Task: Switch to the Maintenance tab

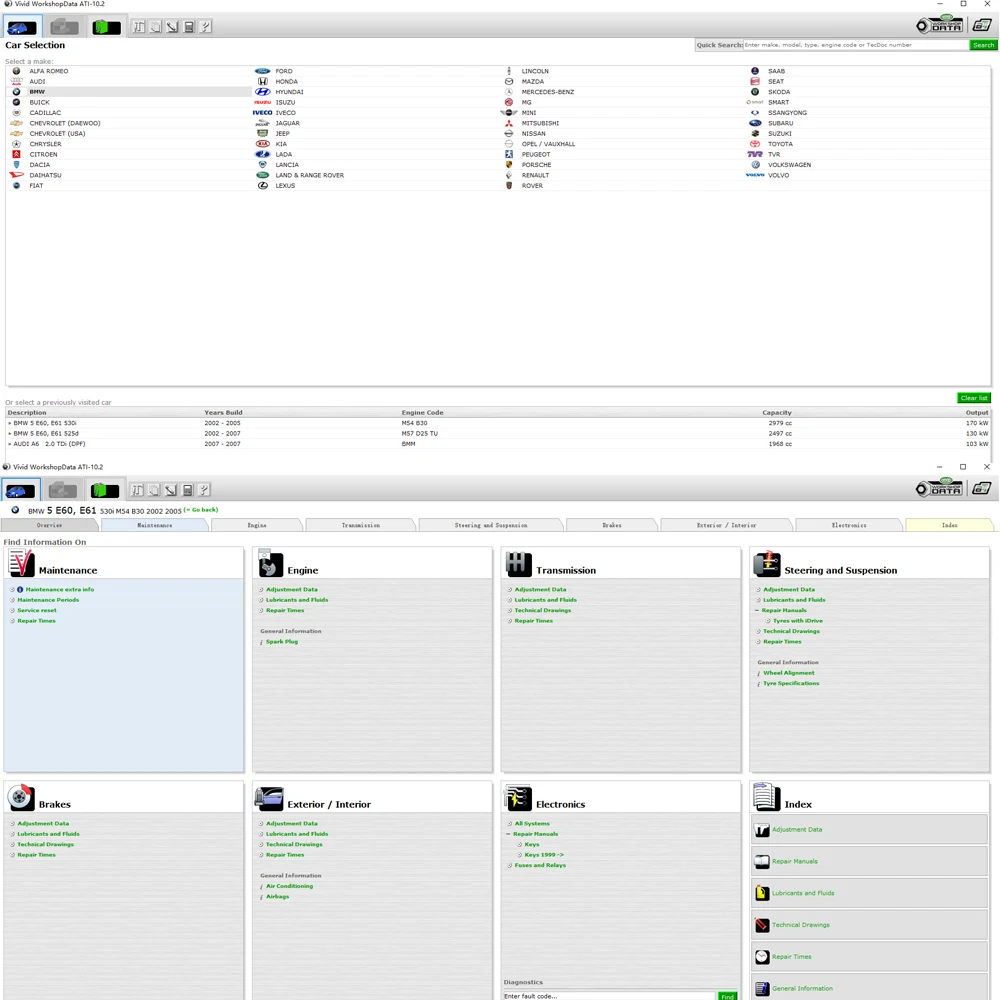Action: (x=155, y=526)
